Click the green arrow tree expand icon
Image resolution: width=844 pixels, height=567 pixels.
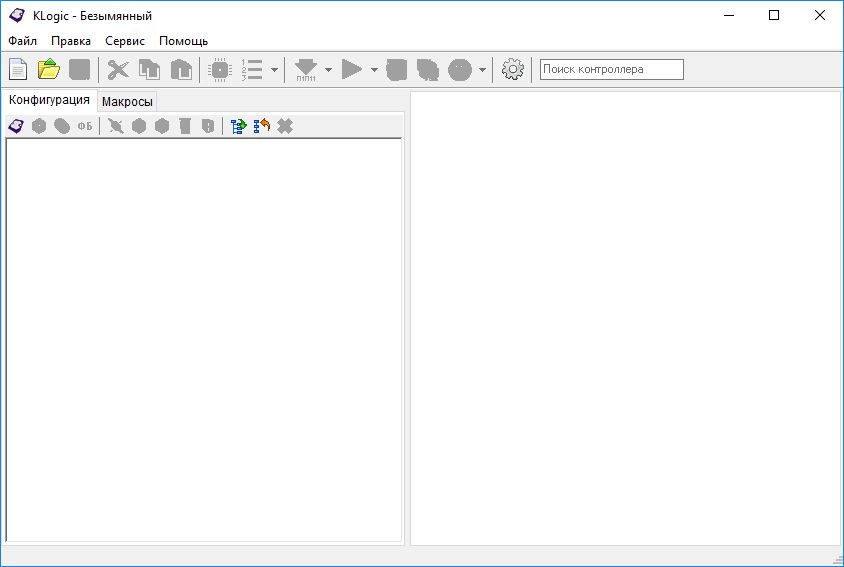coord(238,126)
